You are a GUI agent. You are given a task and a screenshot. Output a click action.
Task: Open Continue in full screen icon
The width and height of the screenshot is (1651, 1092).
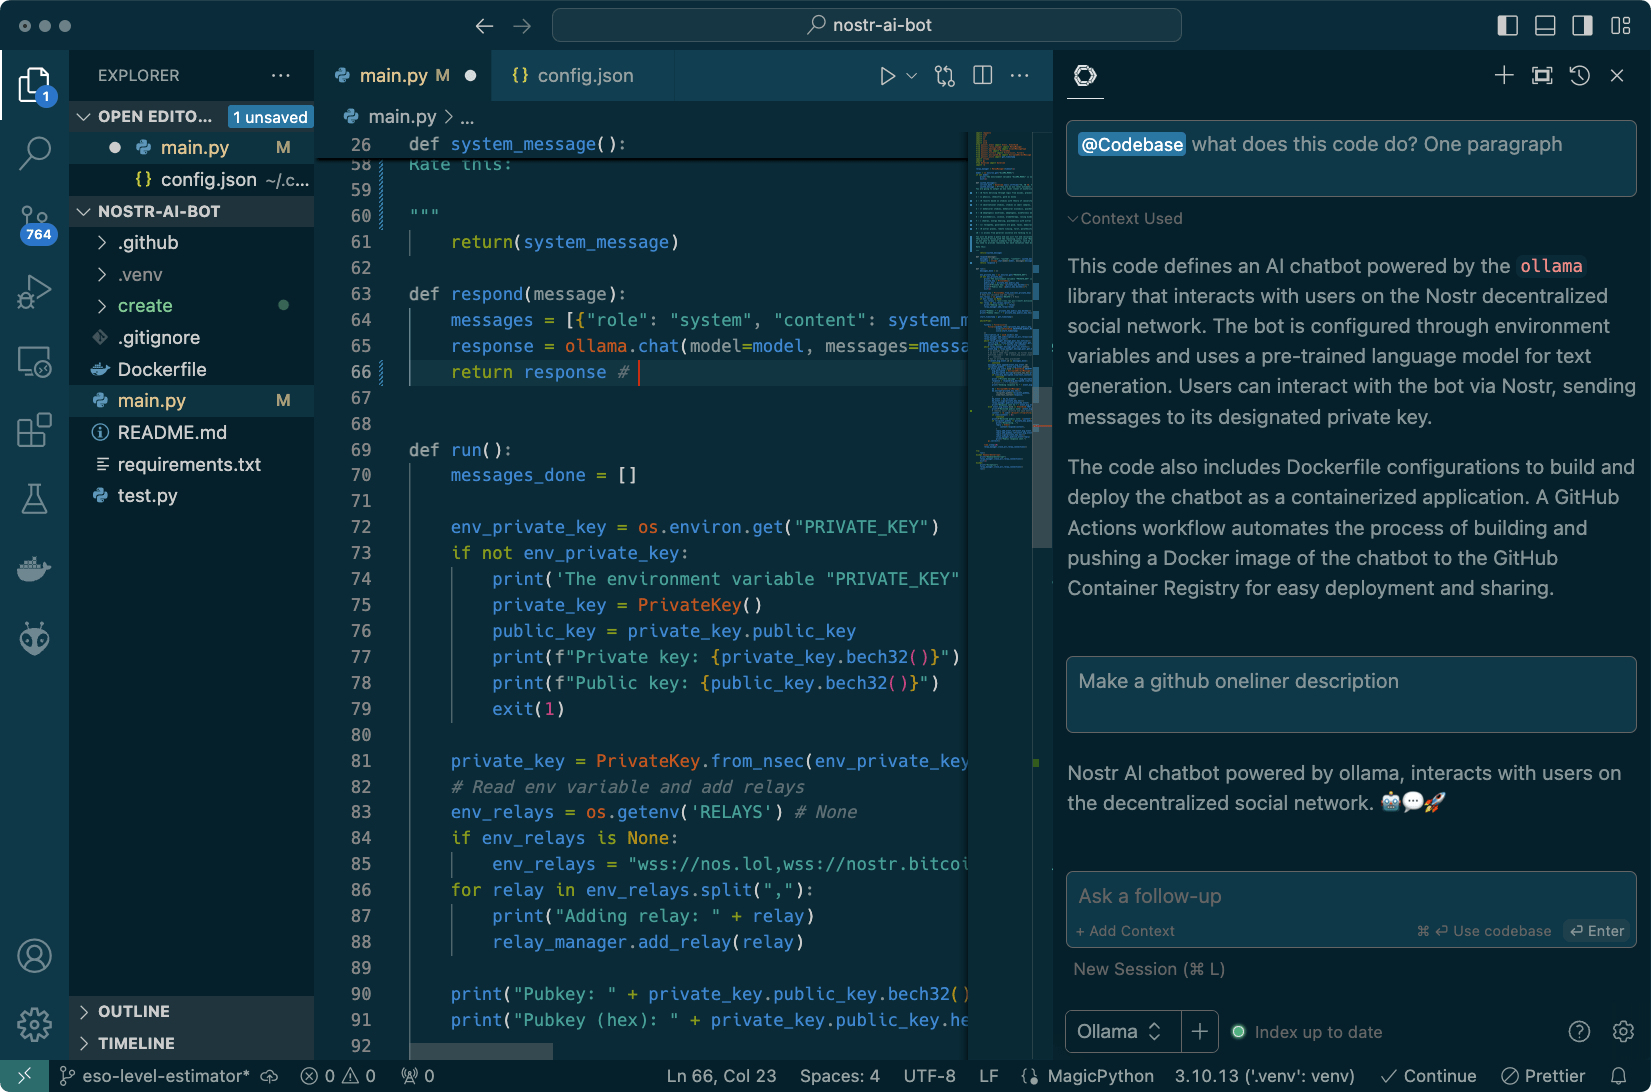1542,76
